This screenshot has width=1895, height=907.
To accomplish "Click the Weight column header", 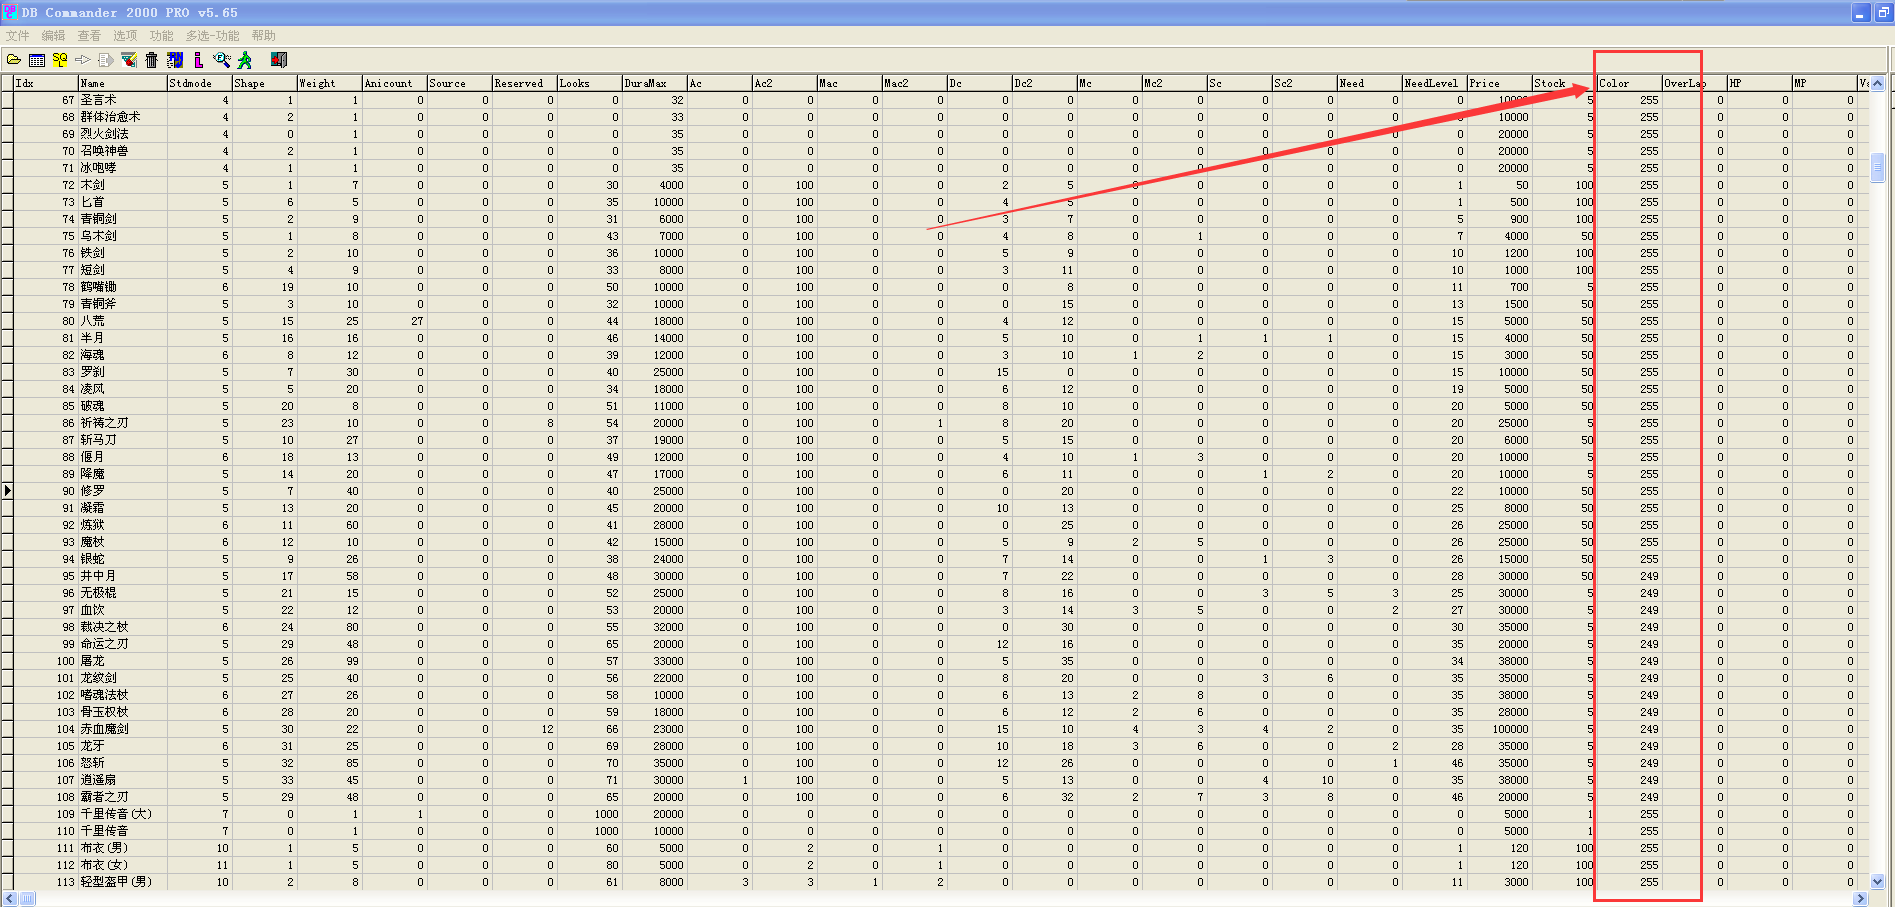I will click(330, 83).
